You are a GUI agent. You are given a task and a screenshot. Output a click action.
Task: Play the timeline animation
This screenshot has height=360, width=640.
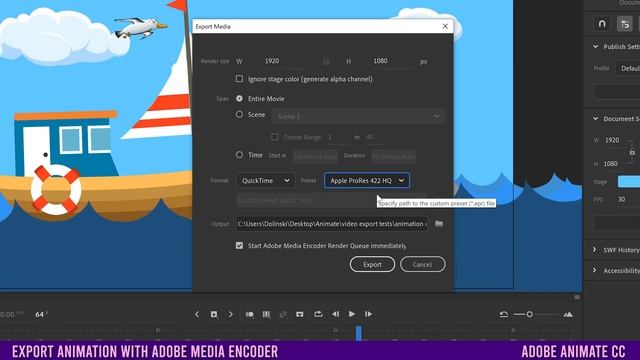point(352,314)
